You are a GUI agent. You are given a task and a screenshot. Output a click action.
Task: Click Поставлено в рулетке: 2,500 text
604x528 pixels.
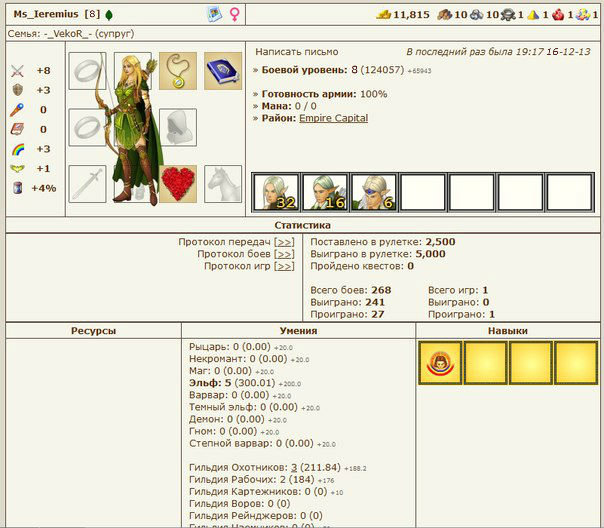tap(383, 242)
